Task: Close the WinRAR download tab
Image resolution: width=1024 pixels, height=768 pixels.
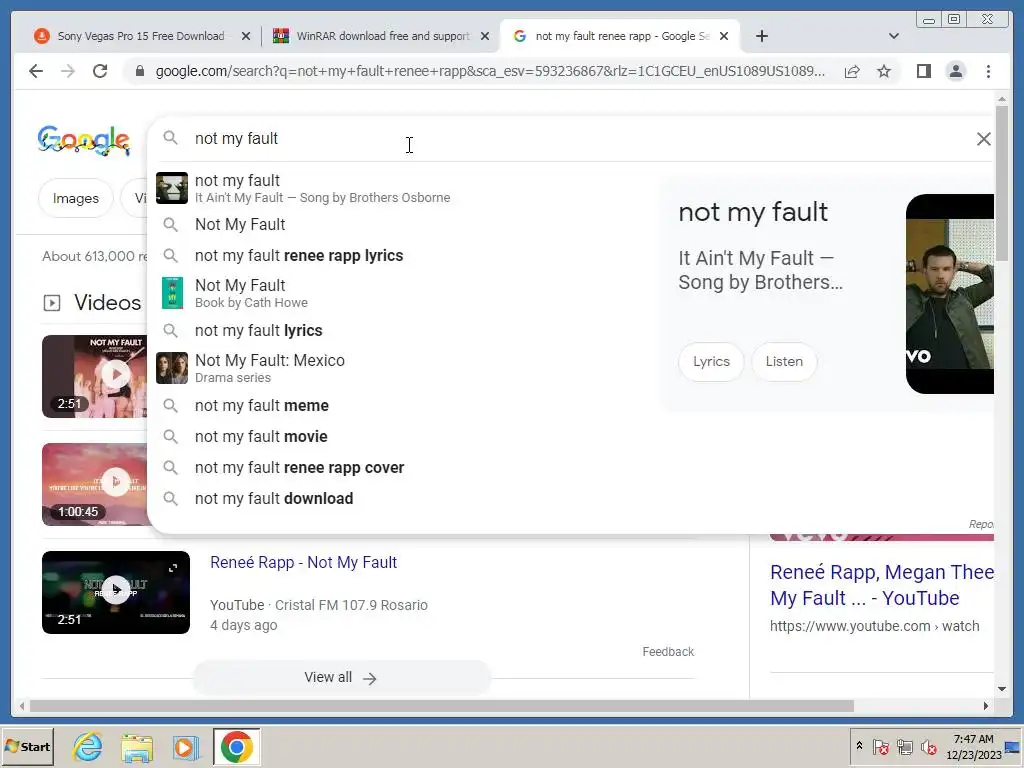Action: pyautogui.click(x=485, y=37)
